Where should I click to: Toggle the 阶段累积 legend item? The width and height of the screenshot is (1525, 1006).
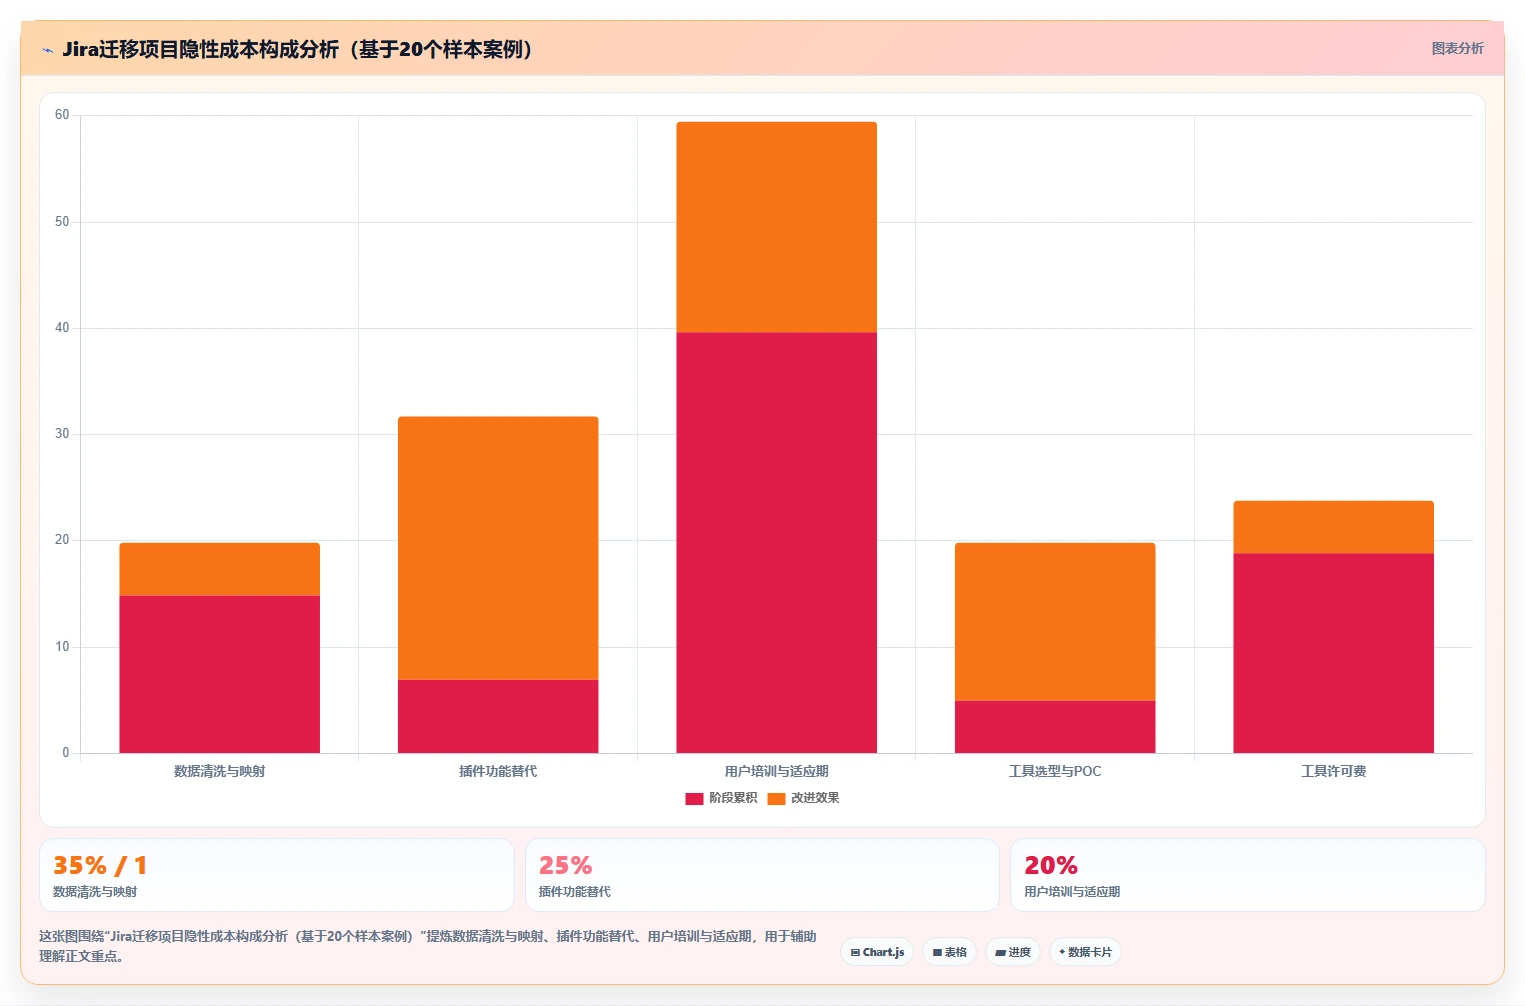point(721,798)
